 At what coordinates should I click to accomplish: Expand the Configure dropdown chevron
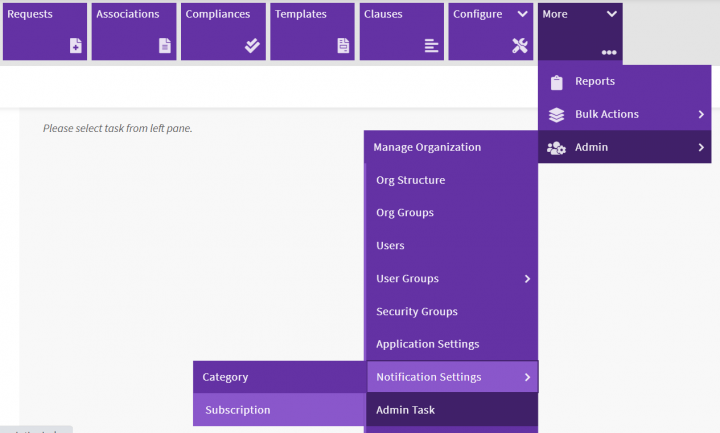521,15
